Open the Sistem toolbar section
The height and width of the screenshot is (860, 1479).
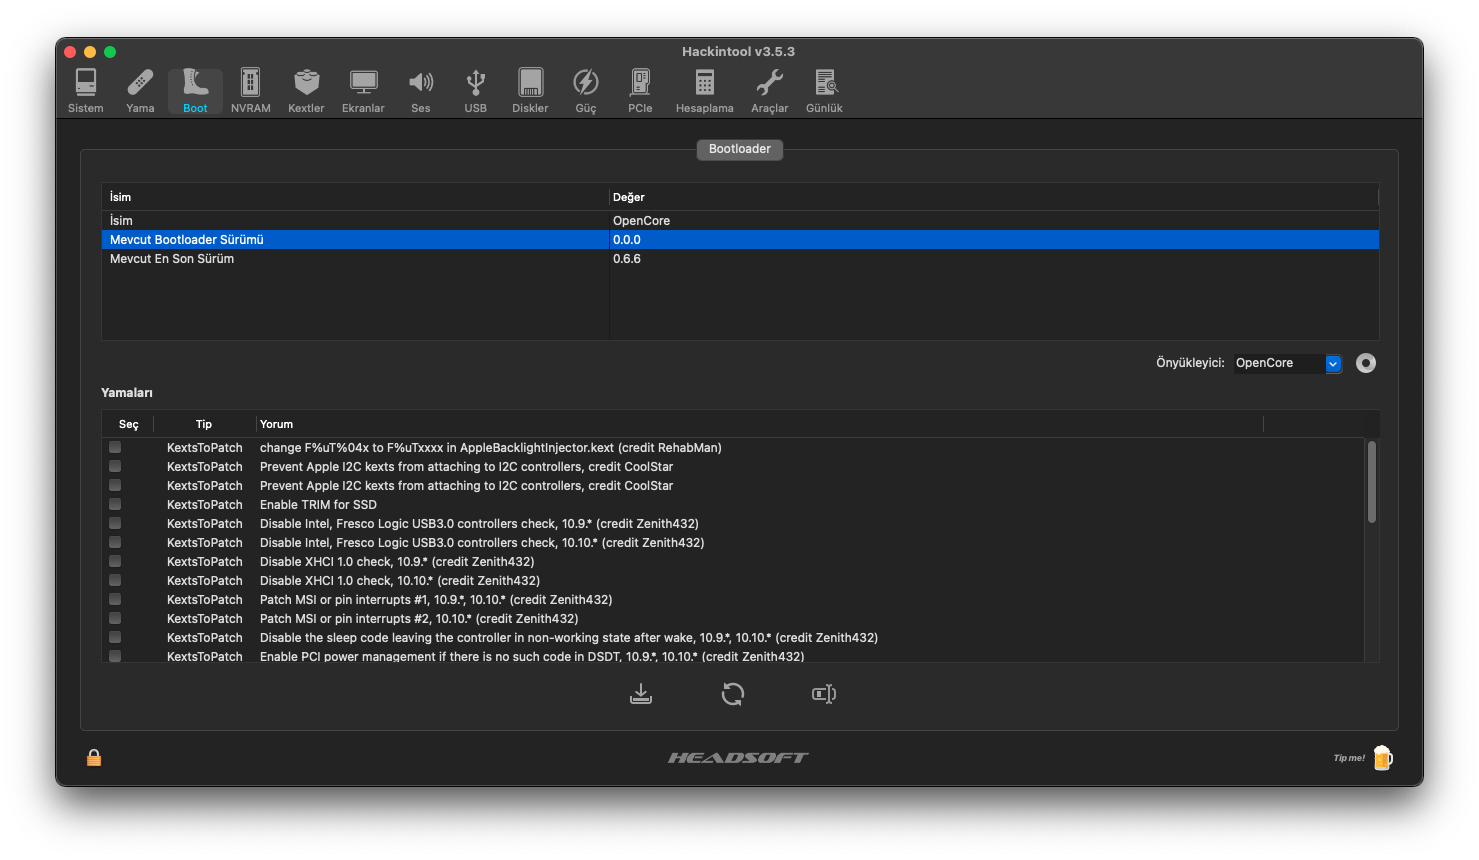pos(86,91)
